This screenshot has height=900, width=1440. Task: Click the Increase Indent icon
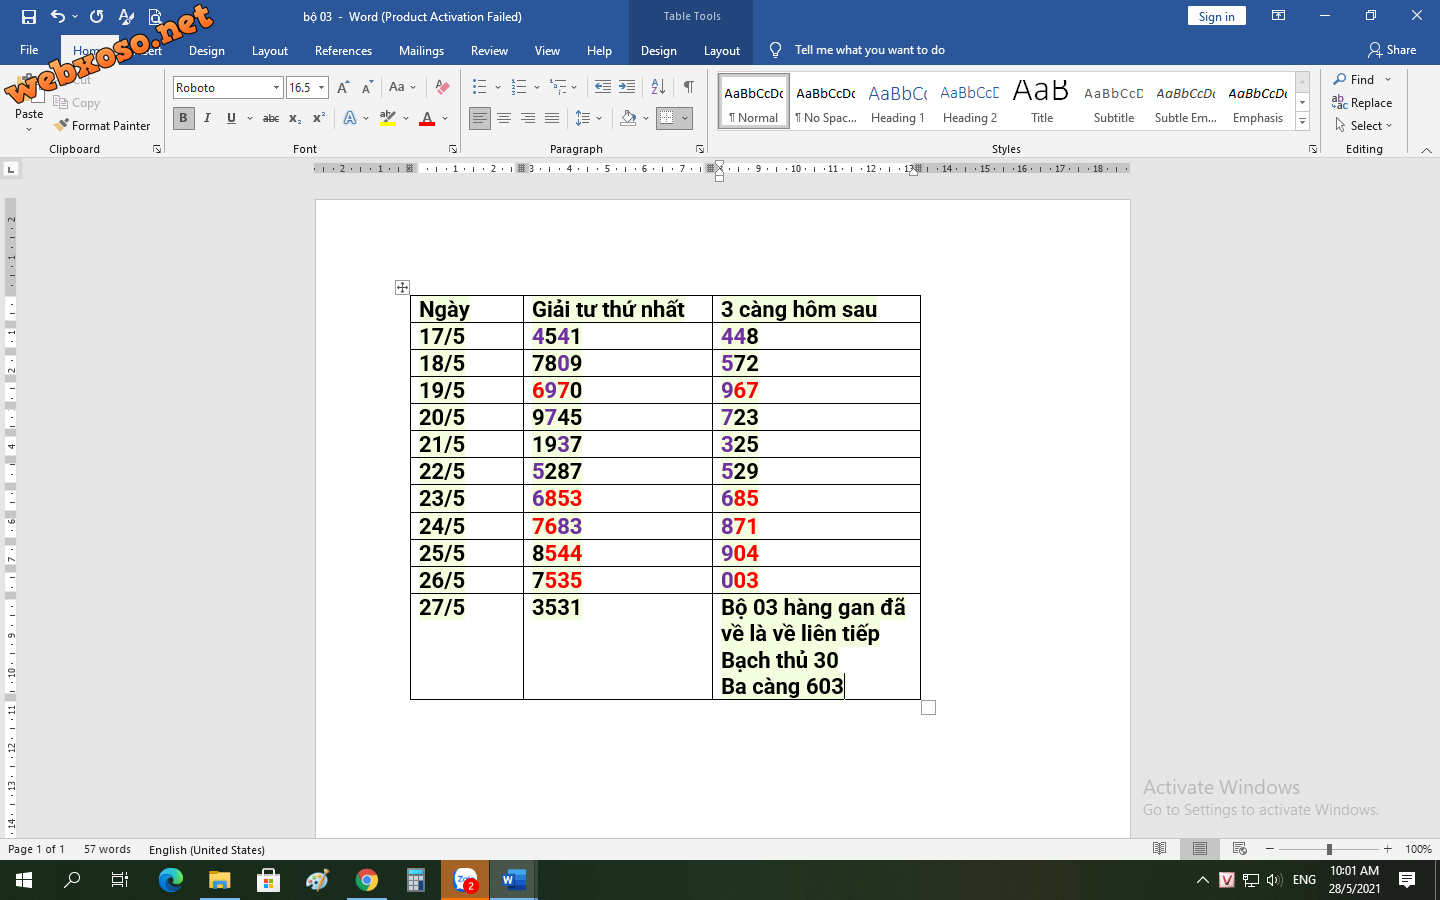click(x=627, y=87)
